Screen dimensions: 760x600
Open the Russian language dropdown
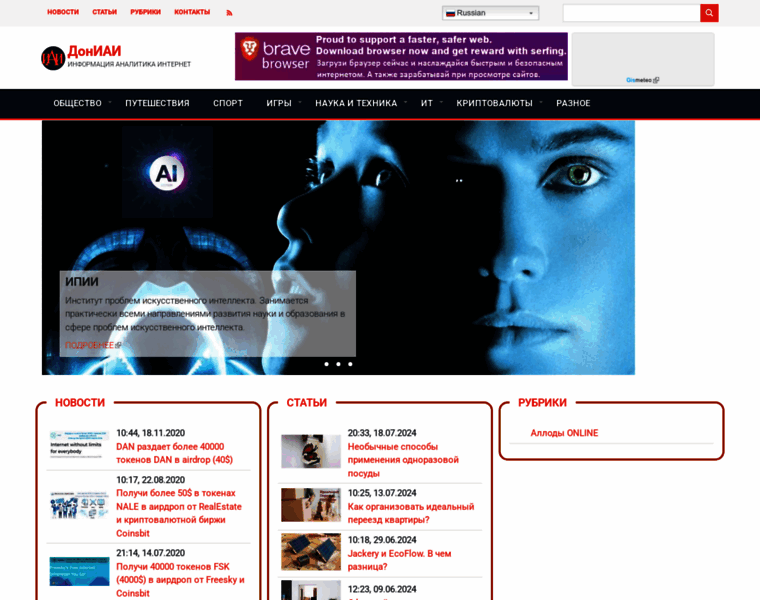pos(491,13)
